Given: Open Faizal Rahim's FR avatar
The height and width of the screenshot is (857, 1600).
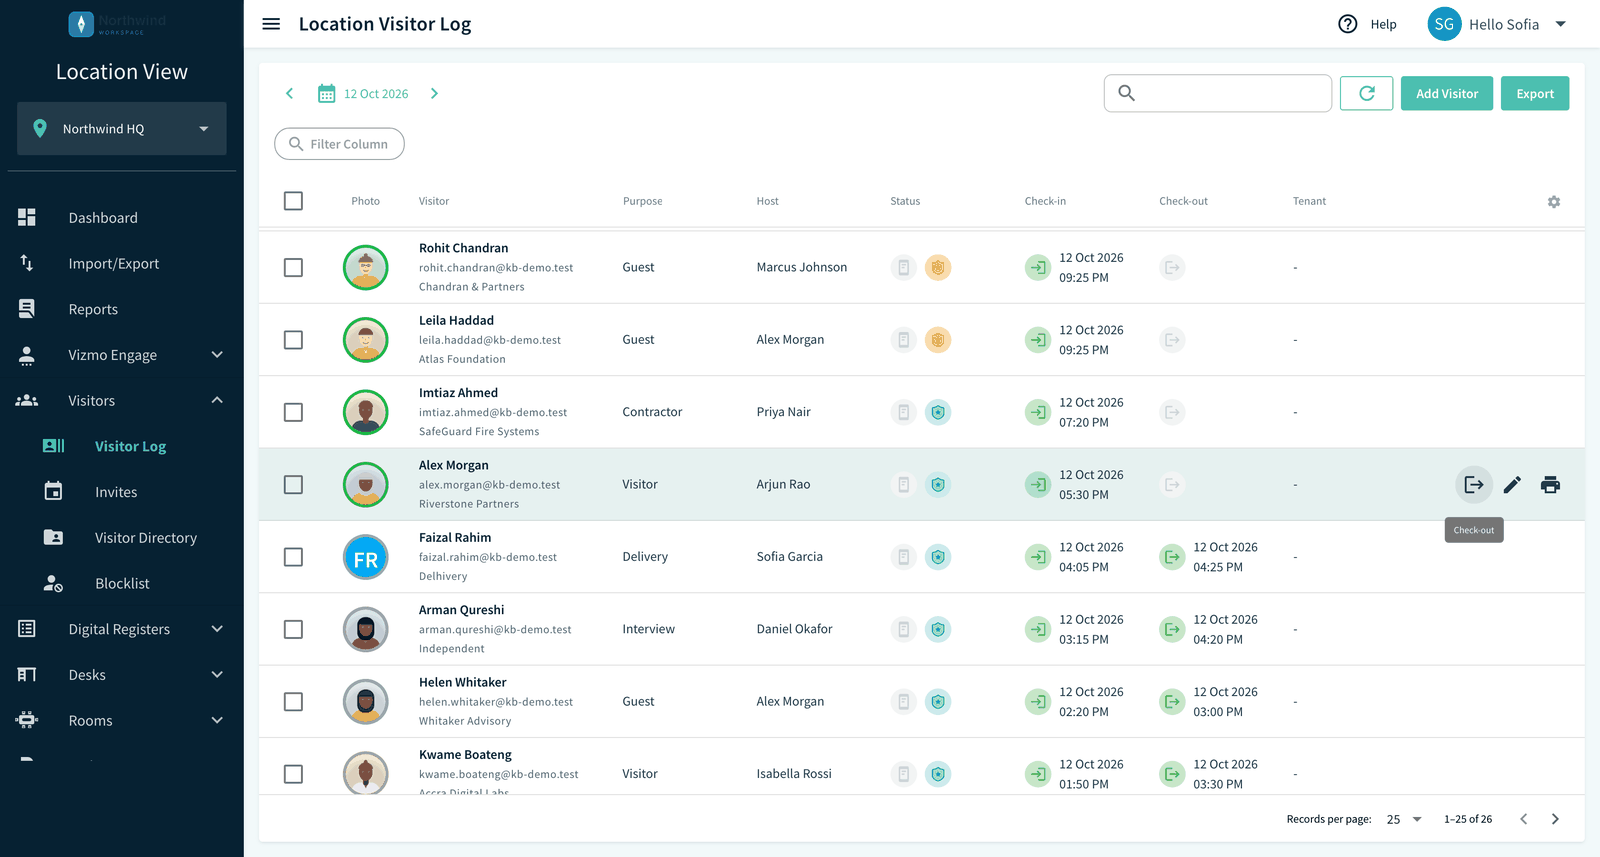Looking at the screenshot, I should click(x=366, y=557).
